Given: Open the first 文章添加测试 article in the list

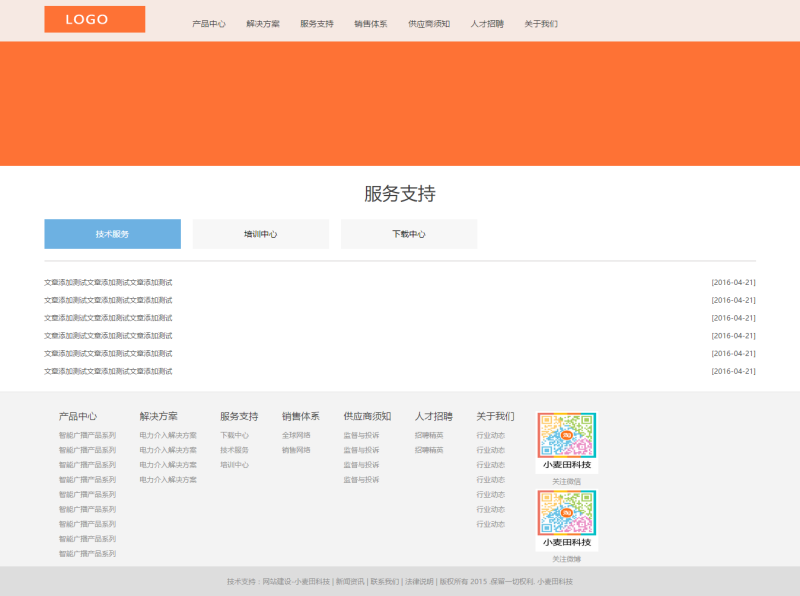Looking at the screenshot, I should [x=108, y=282].
